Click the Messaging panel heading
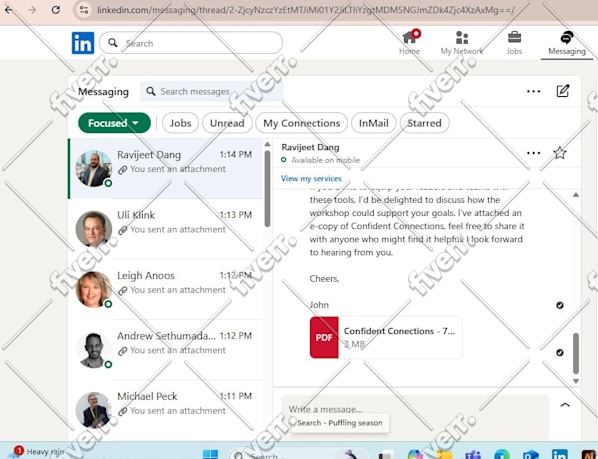Screen dimensions: 598x459 point(103,91)
